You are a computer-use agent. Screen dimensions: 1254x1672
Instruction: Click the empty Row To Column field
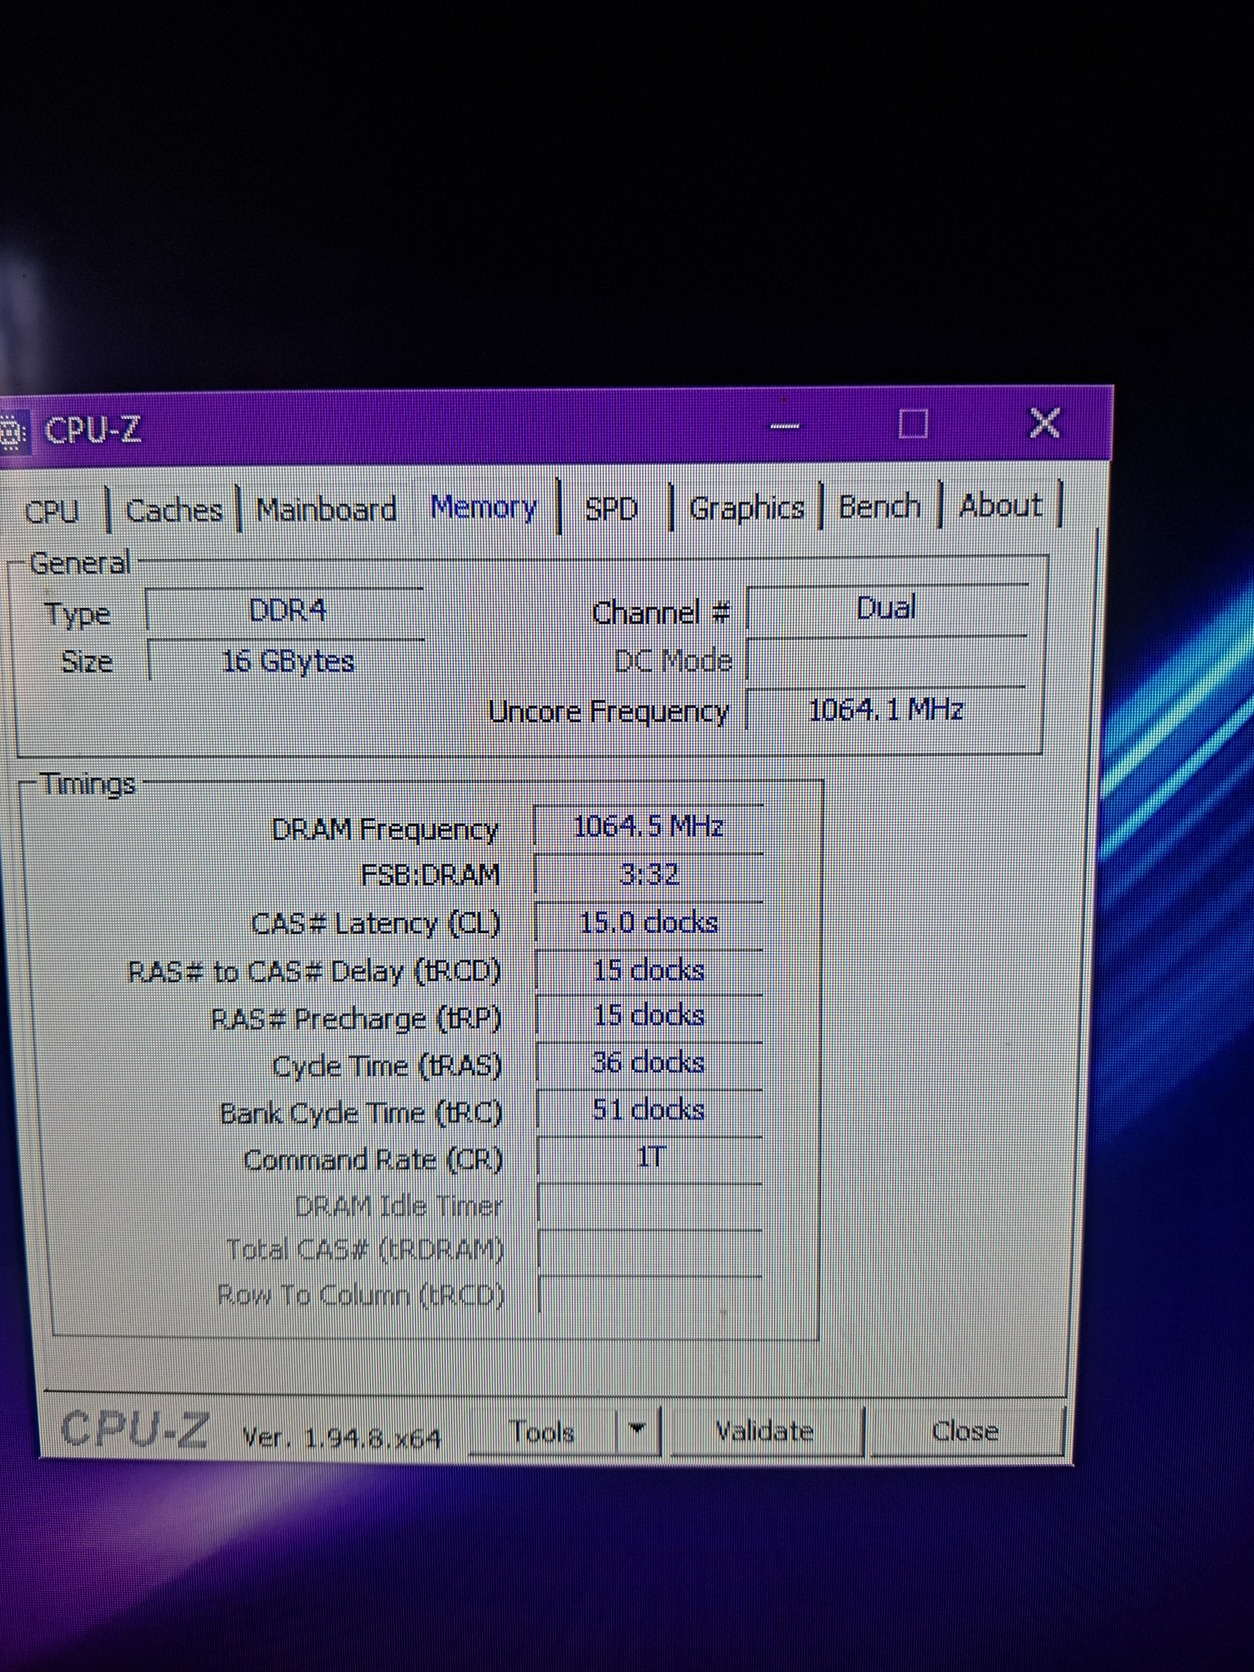[x=650, y=1295]
